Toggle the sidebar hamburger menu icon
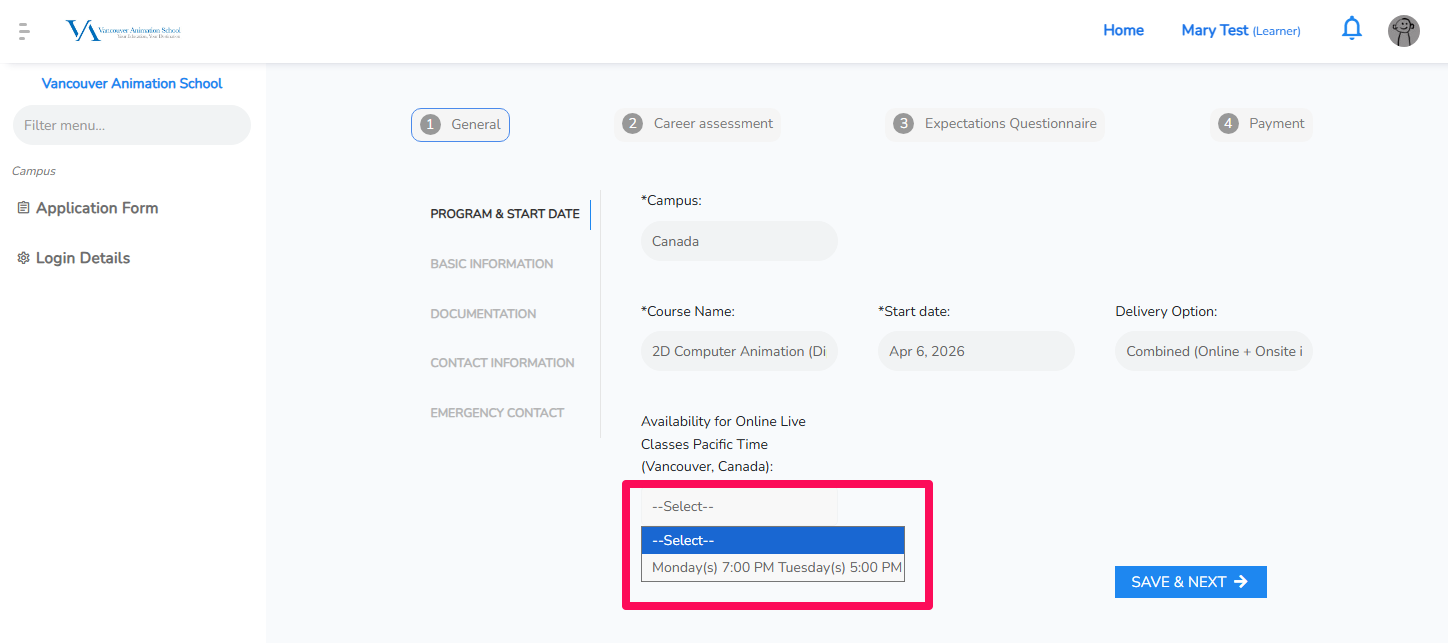Image resolution: width=1448 pixels, height=643 pixels. (x=24, y=31)
